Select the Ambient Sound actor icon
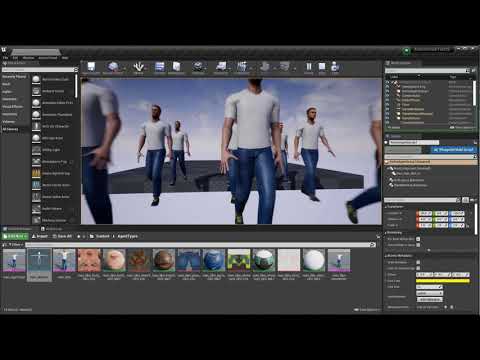 36,91
